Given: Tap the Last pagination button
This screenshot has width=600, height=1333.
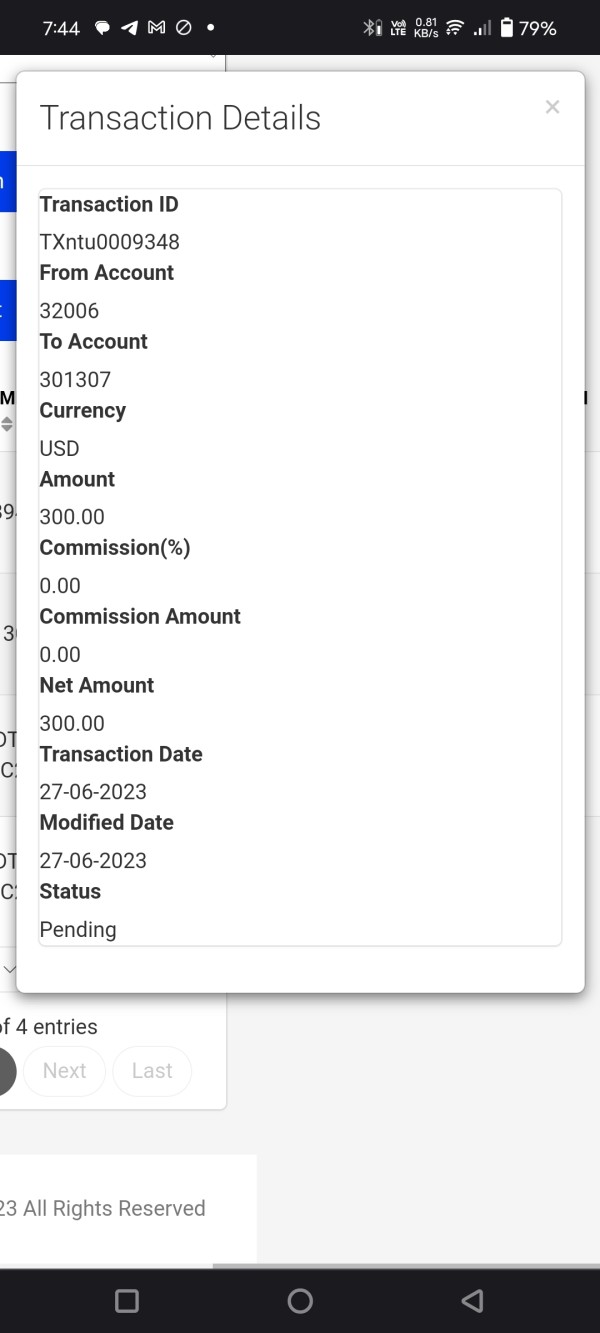Looking at the screenshot, I should 152,1071.
